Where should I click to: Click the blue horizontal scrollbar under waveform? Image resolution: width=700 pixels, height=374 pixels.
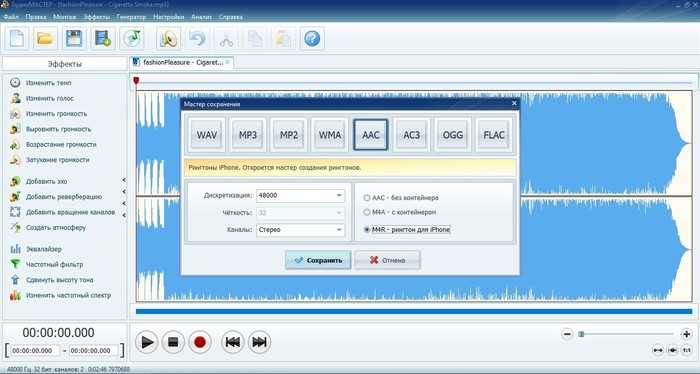414,312
